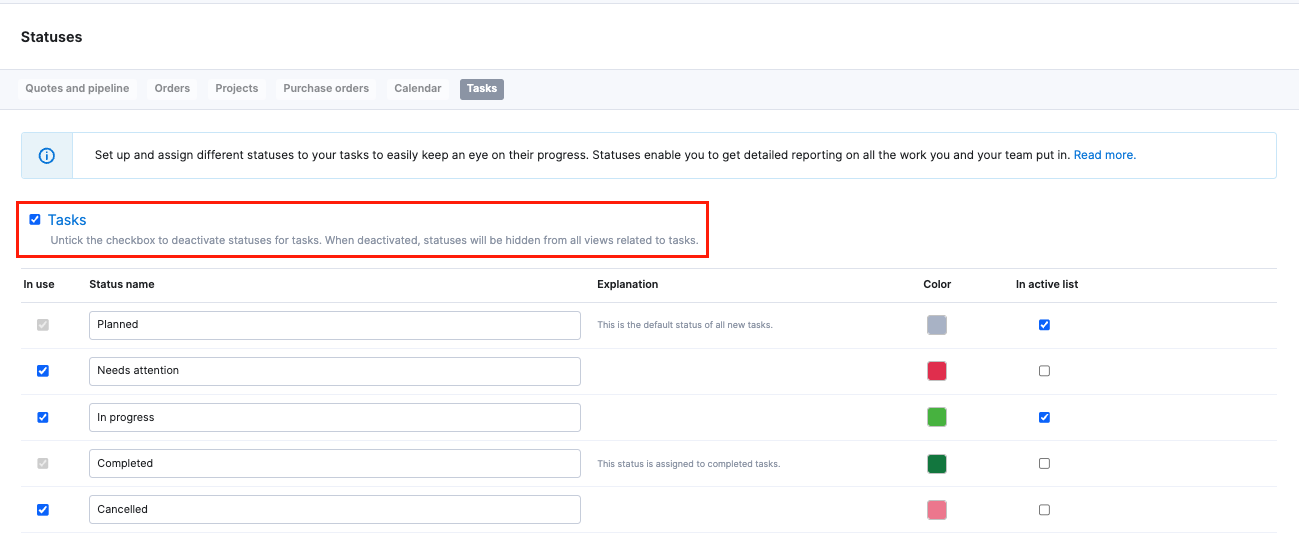Edit the Completed status name field
This screenshot has width=1299, height=533.
point(335,463)
